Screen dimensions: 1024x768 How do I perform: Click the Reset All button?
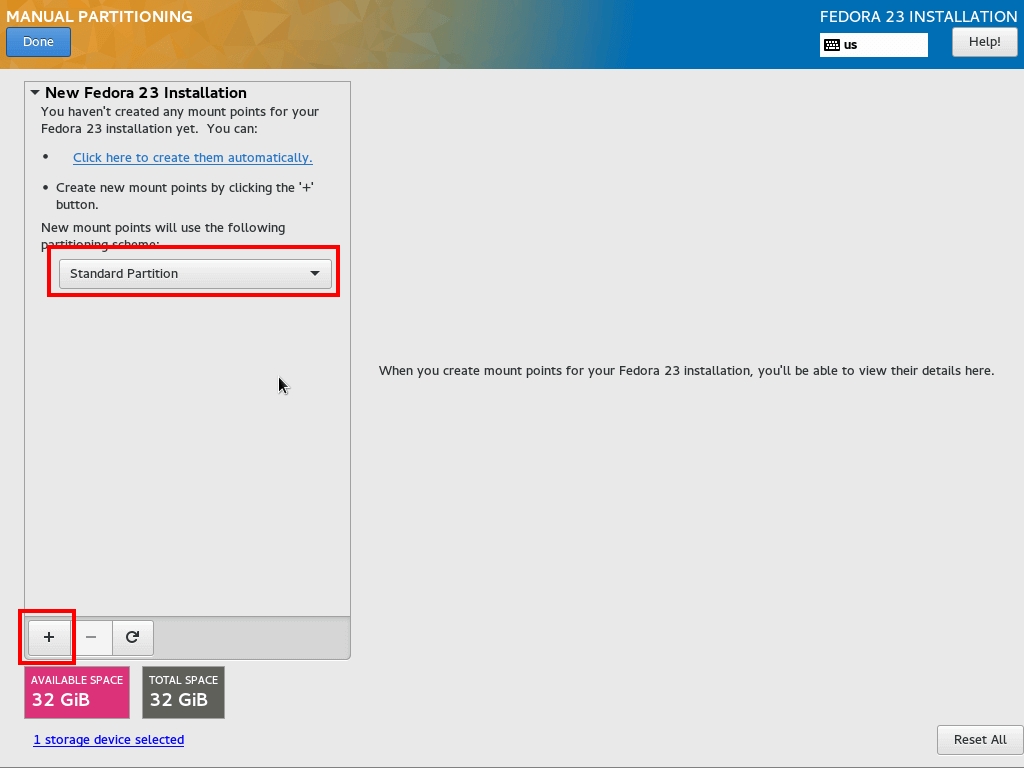coord(980,740)
